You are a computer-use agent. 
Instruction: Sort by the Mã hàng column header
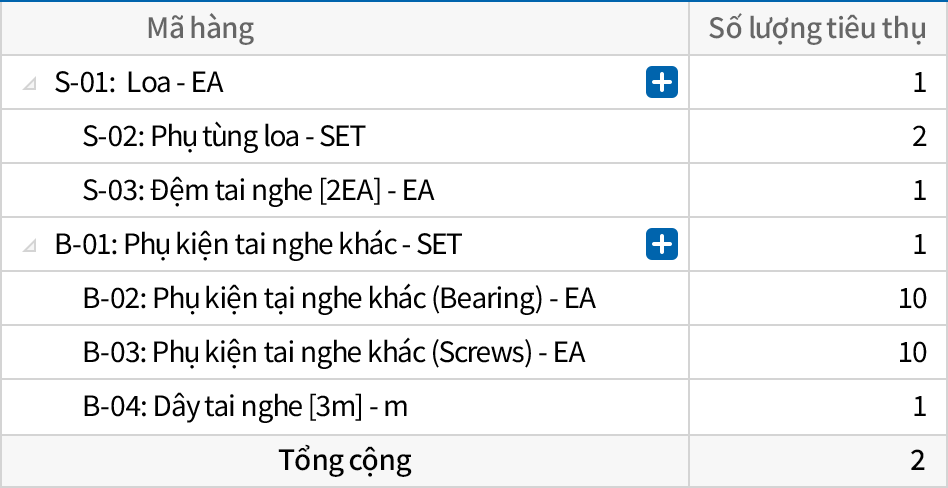point(200,28)
